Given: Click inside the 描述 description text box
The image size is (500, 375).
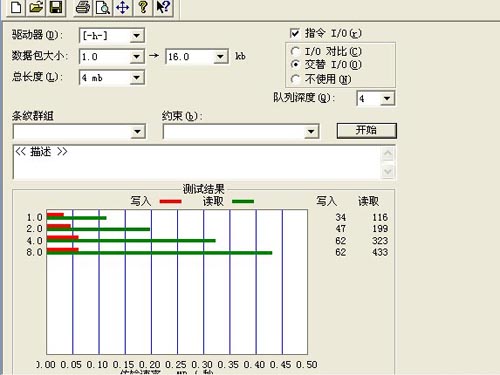Looking at the screenshot, I should coord(197,162).
